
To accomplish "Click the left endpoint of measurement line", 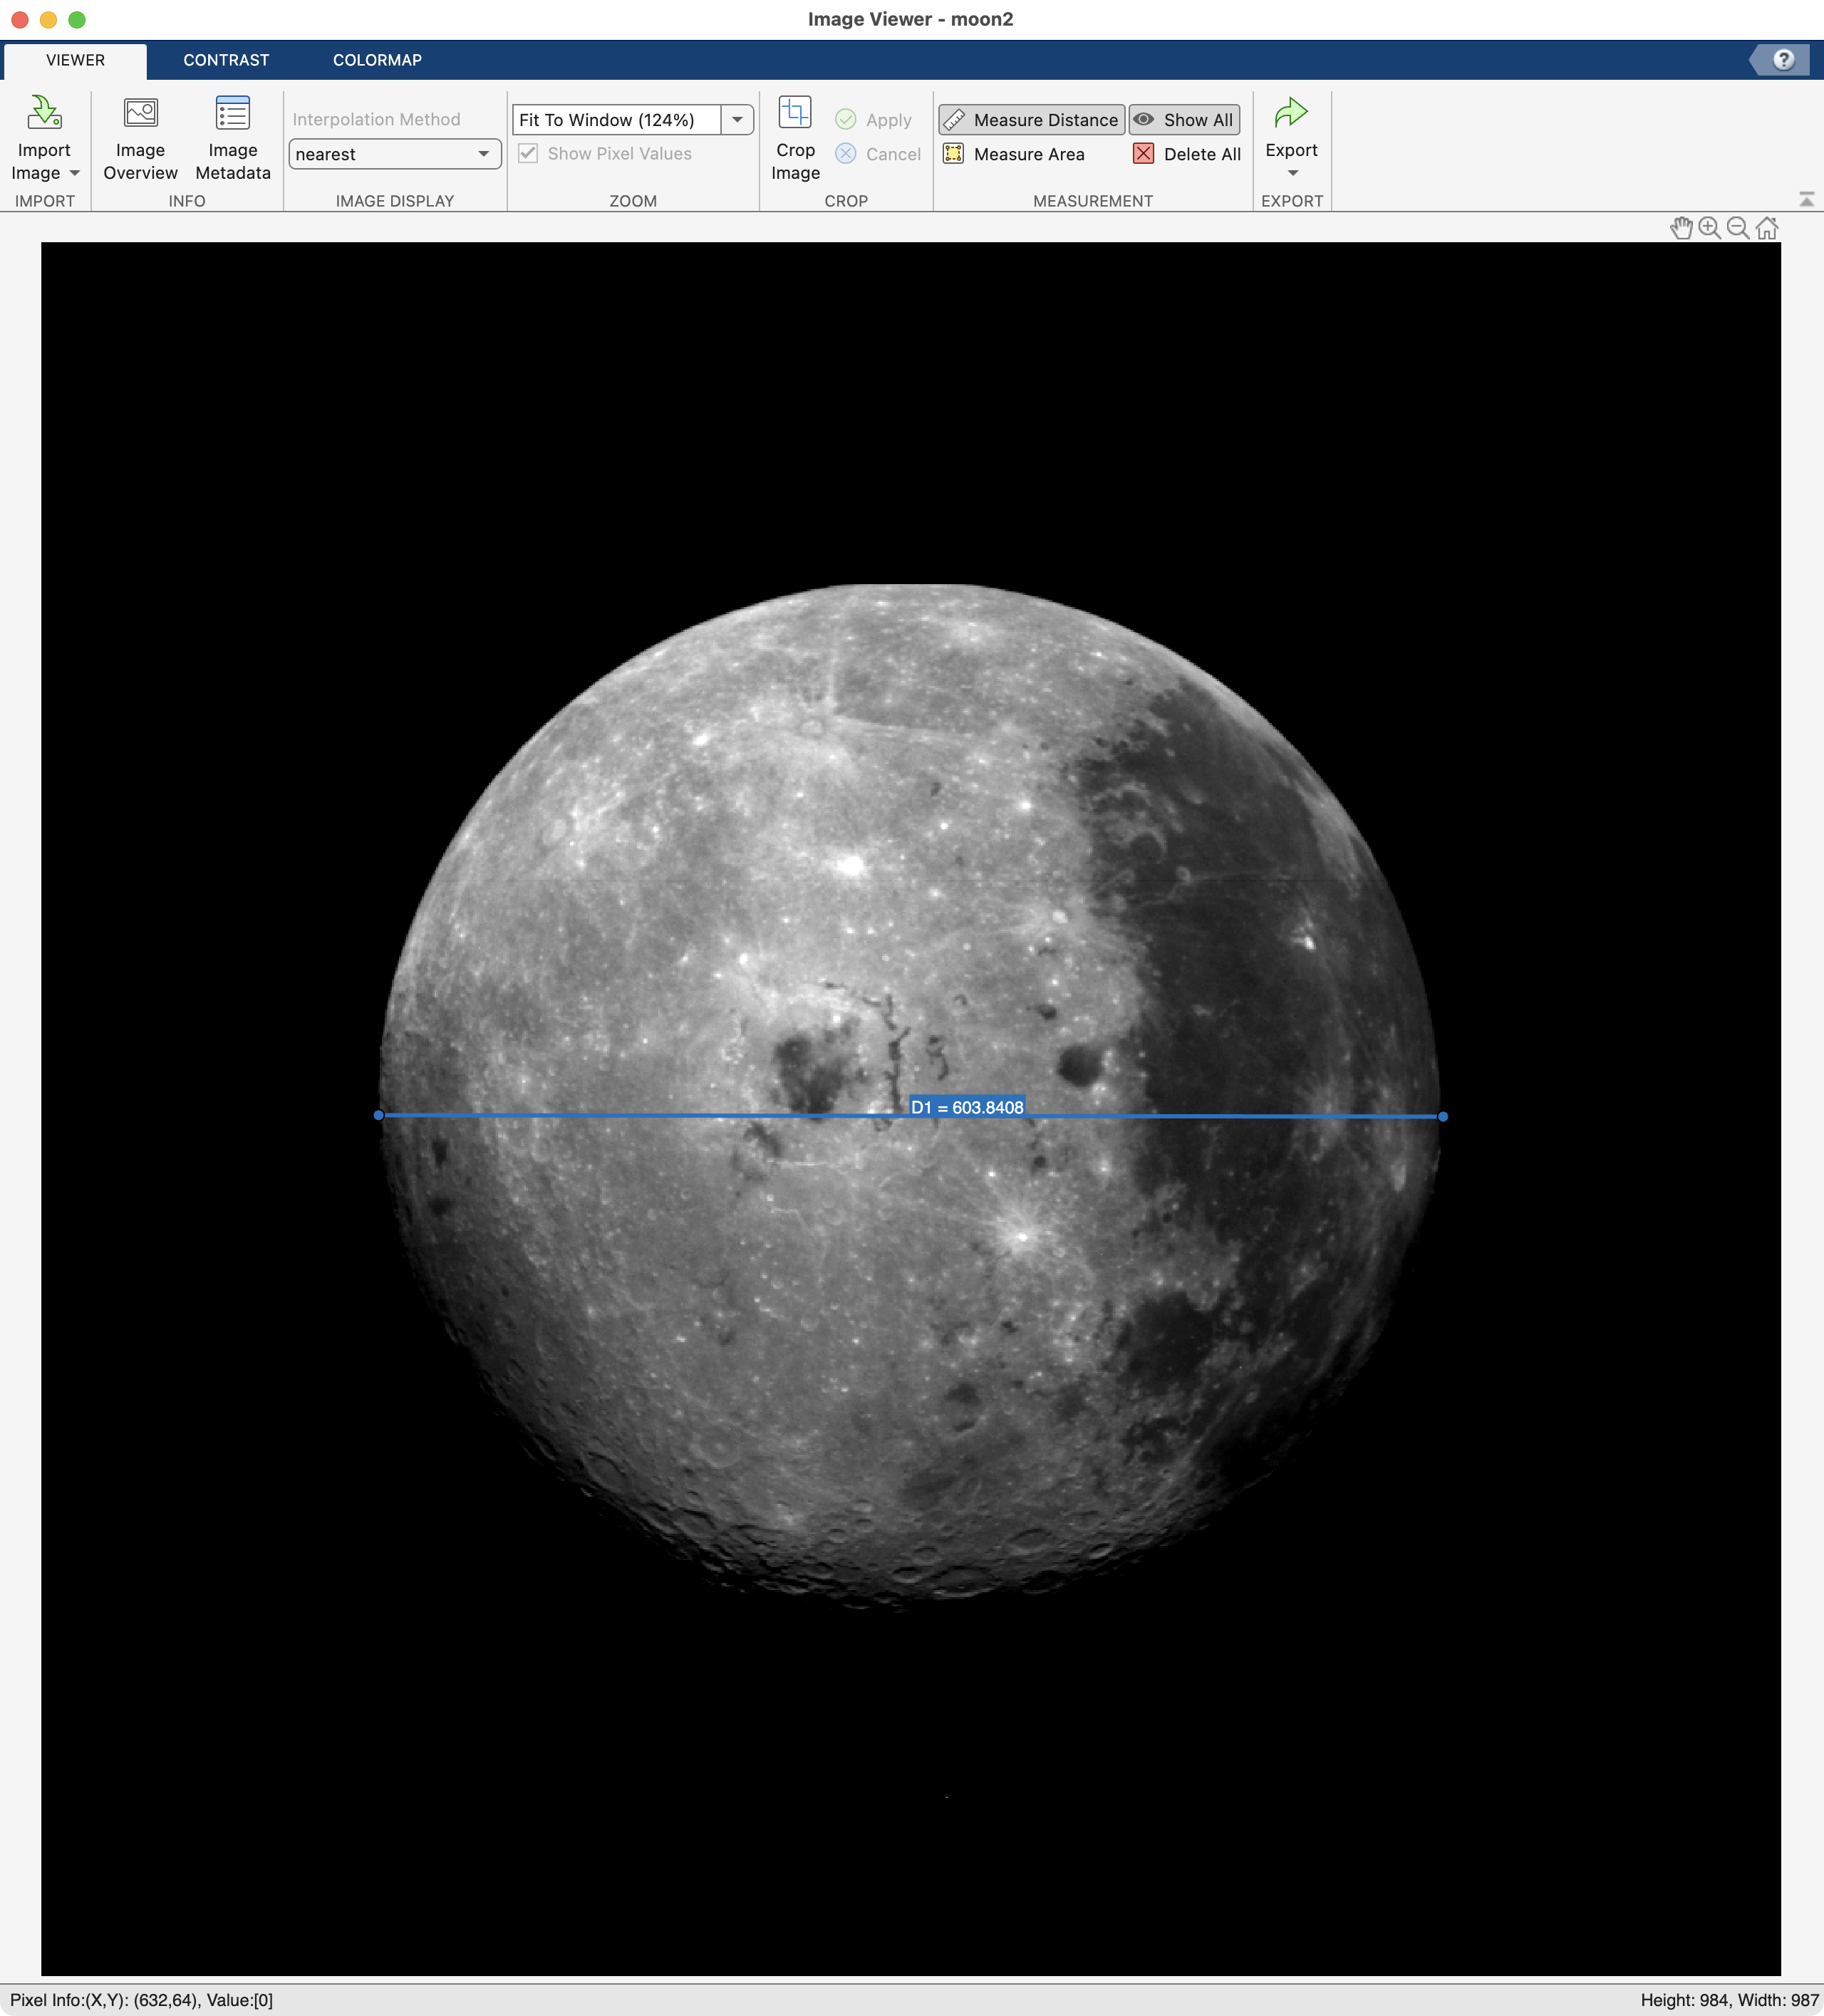I will click(378, 1115).
